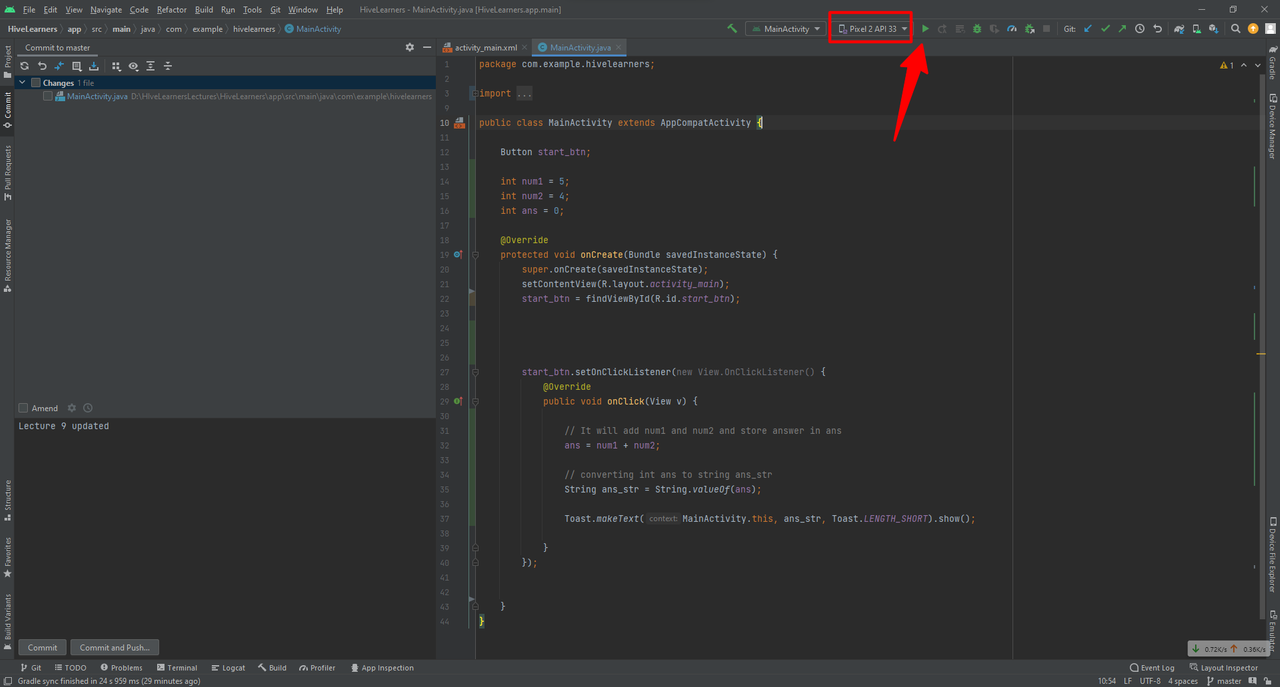
Task: Fold the onCreate method in the gutter
Action: [475, 255]
